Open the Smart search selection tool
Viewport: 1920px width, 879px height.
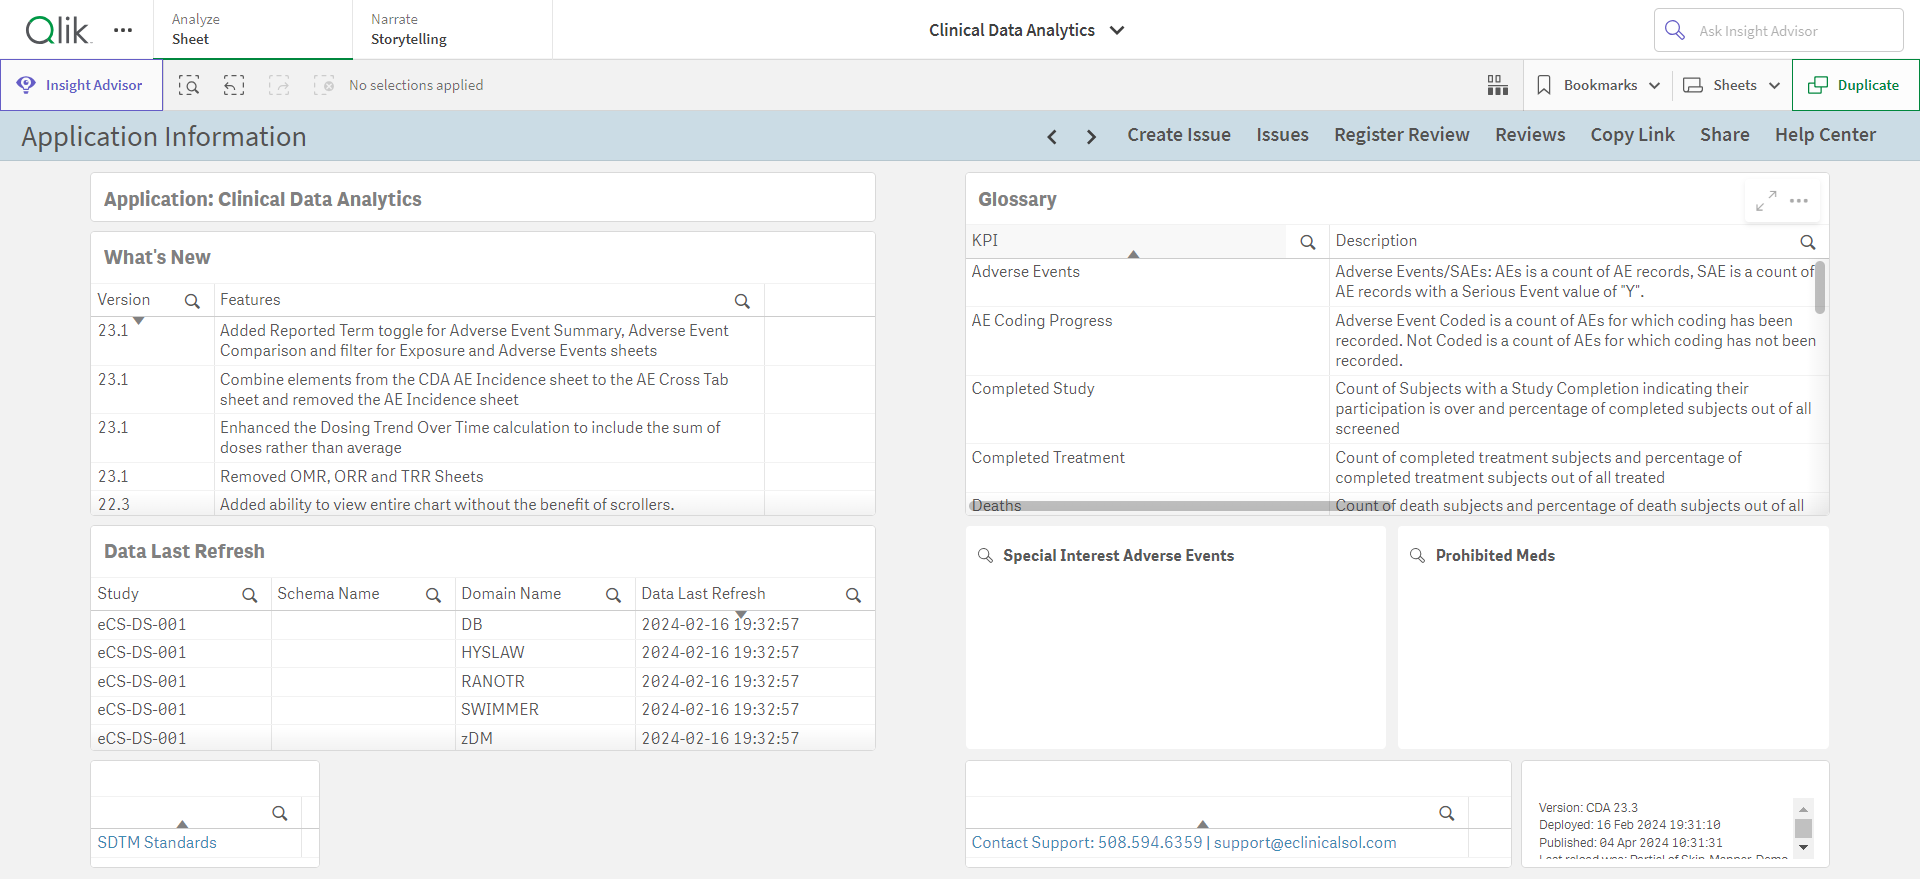[189, 85]
